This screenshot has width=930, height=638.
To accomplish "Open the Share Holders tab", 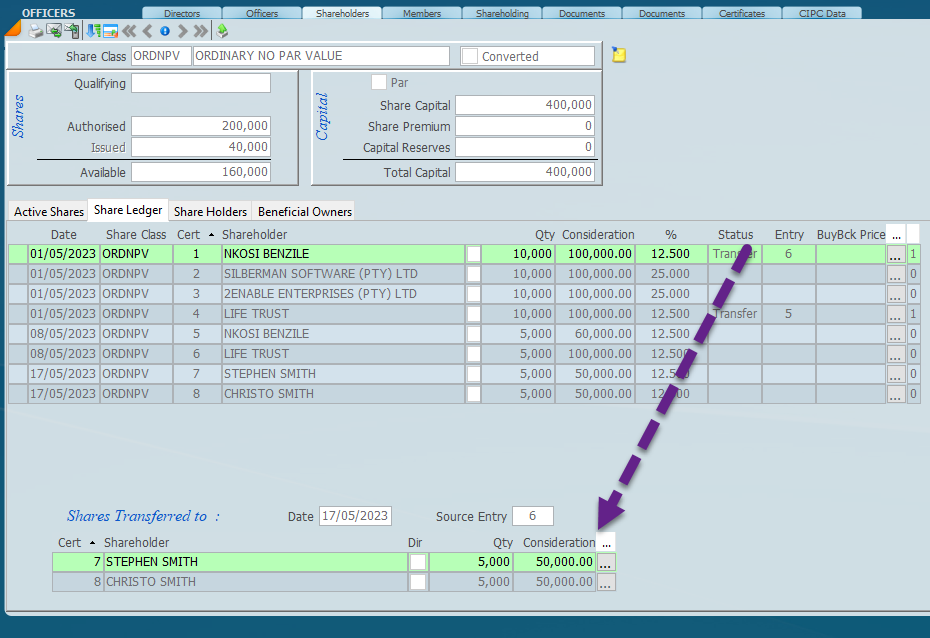I will point(210,211).
